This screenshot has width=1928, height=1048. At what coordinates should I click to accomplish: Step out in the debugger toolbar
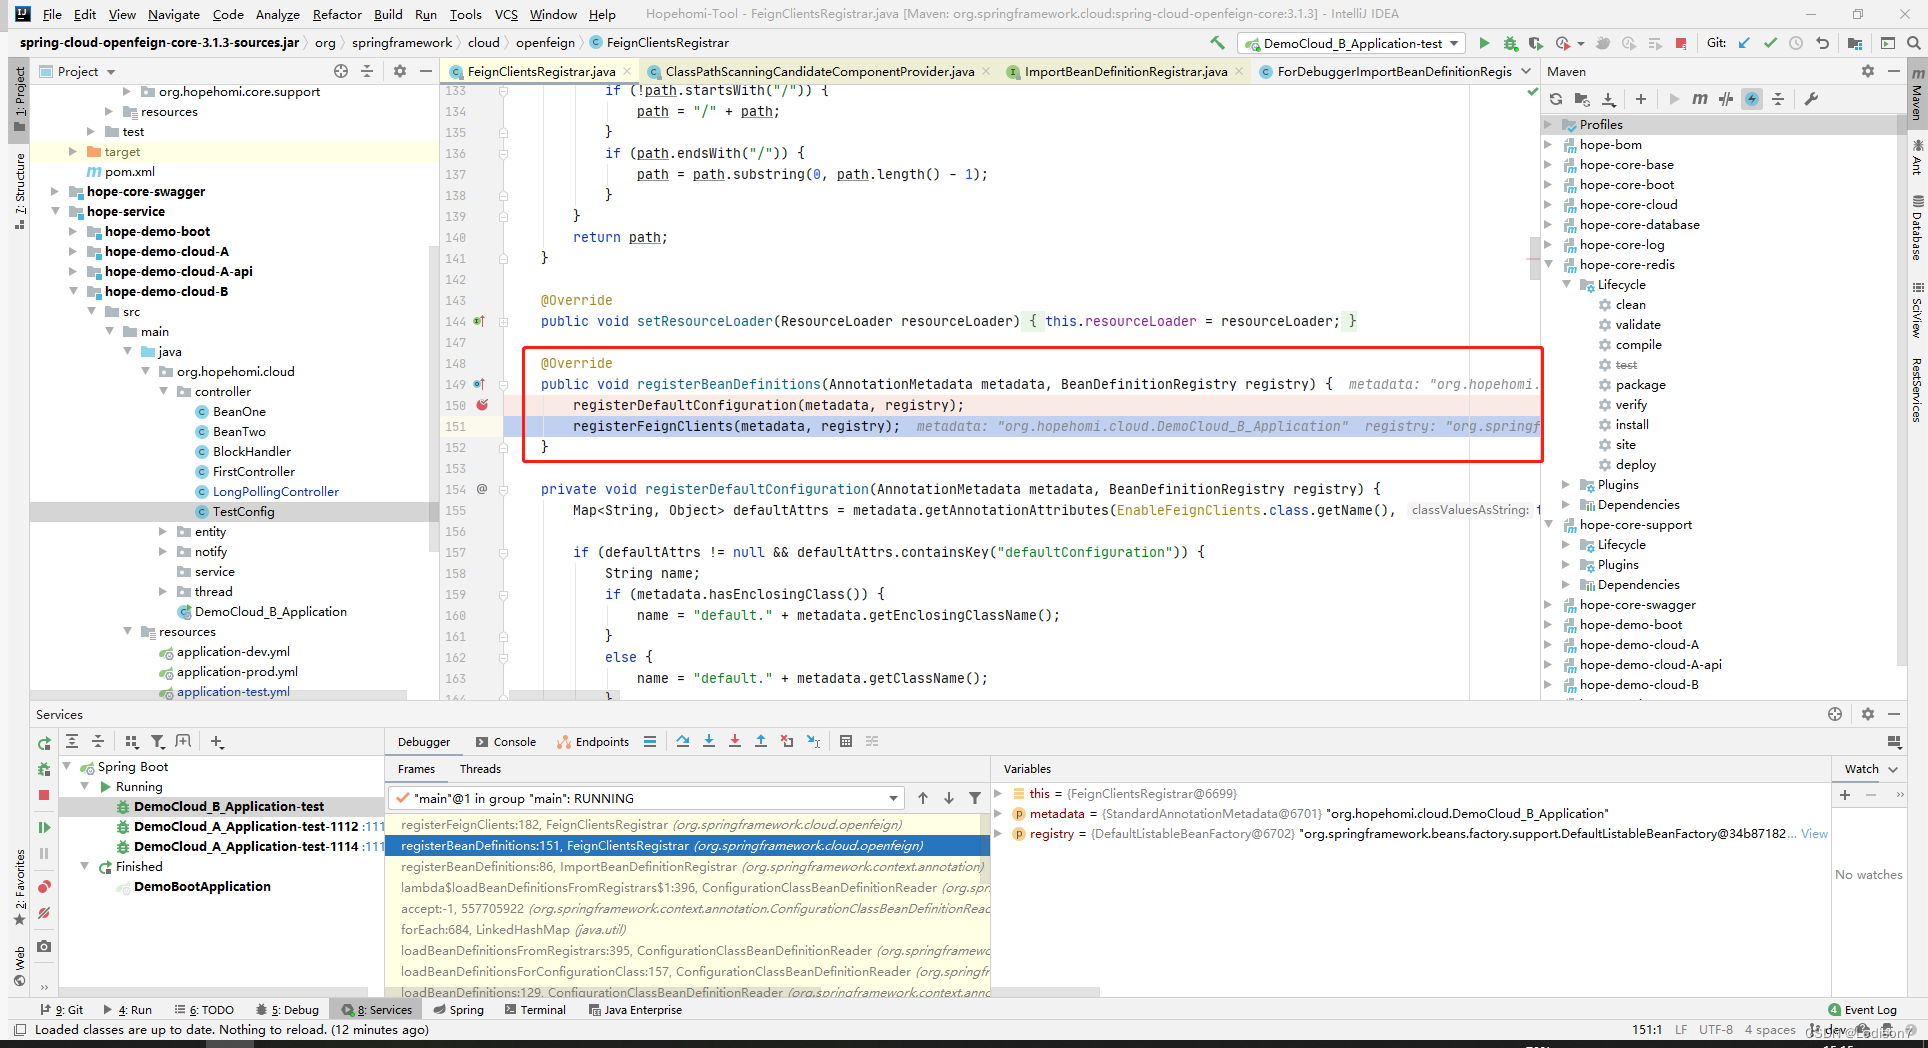pos(761,741)
